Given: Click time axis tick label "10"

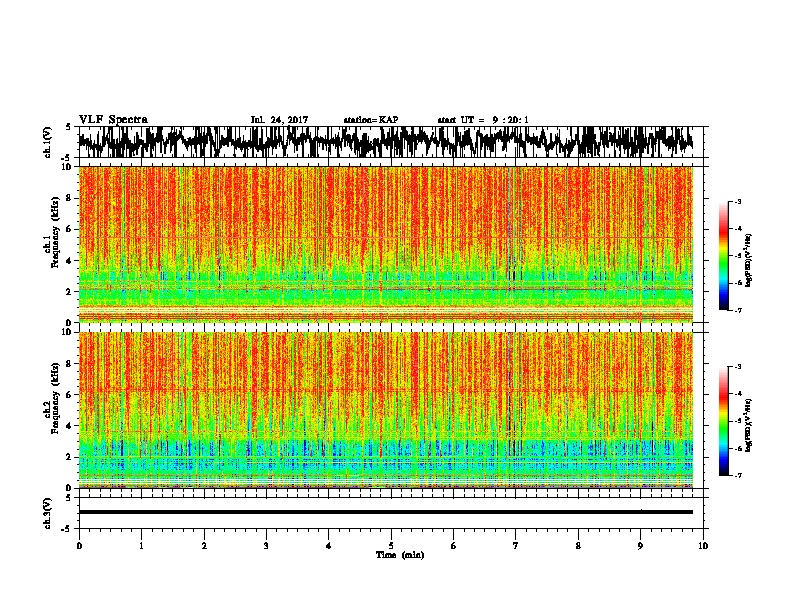Looking at the screenshot, I should tap(703, 546).
